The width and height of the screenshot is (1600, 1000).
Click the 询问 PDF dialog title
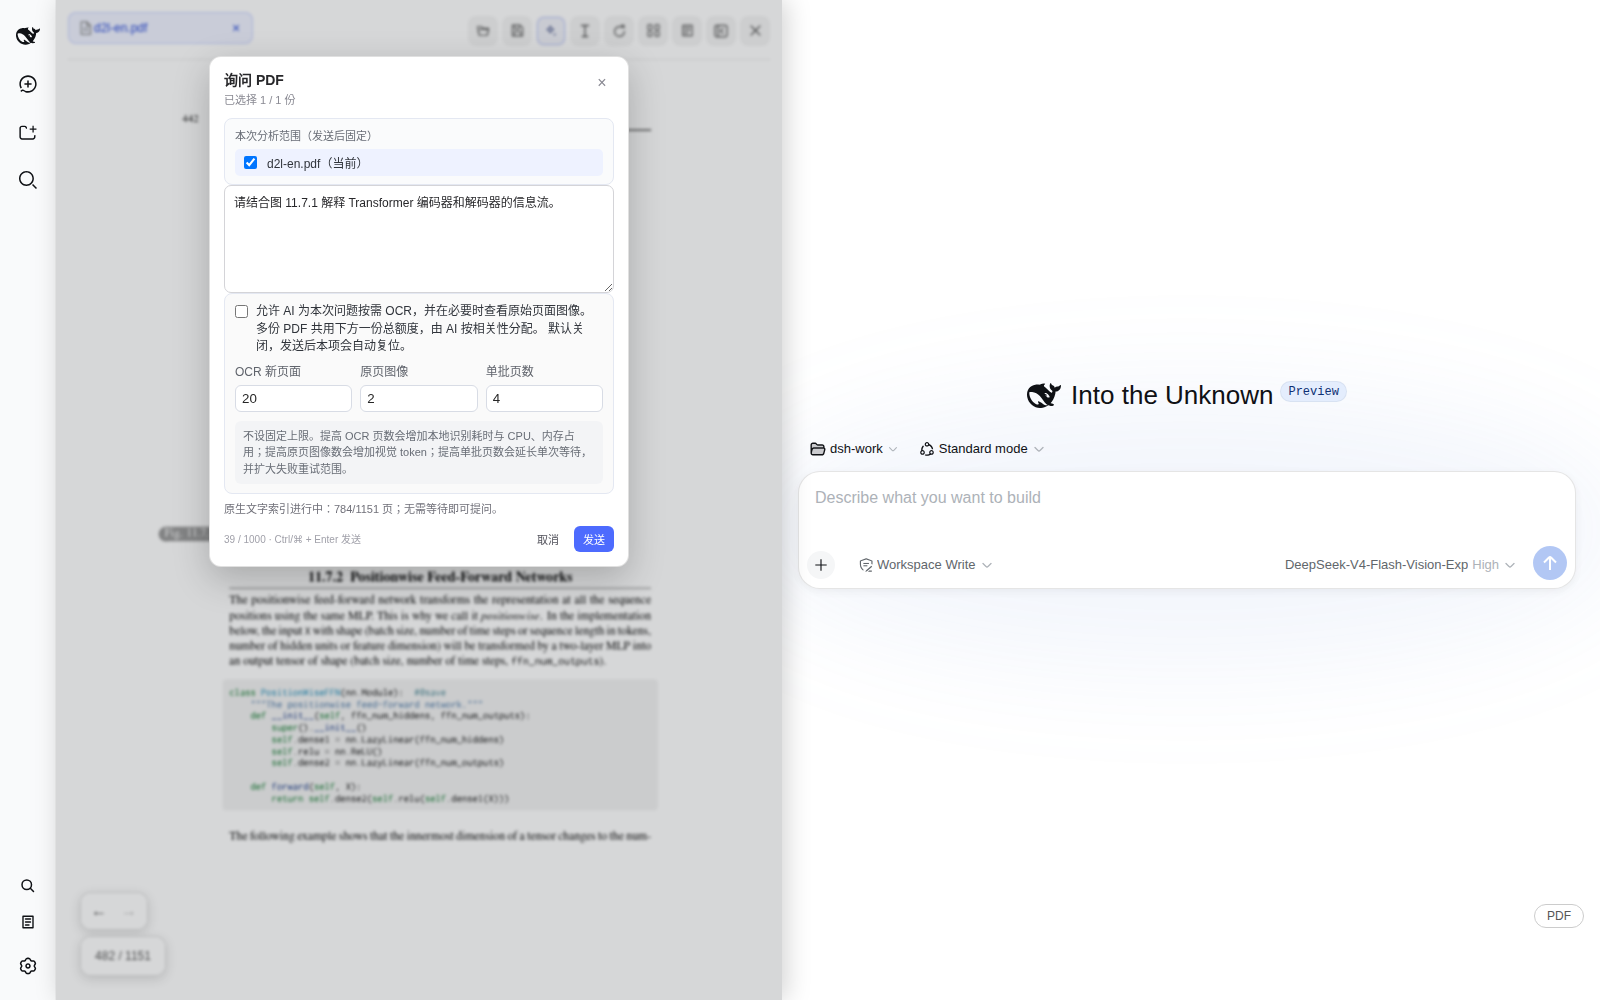[254, 80]
